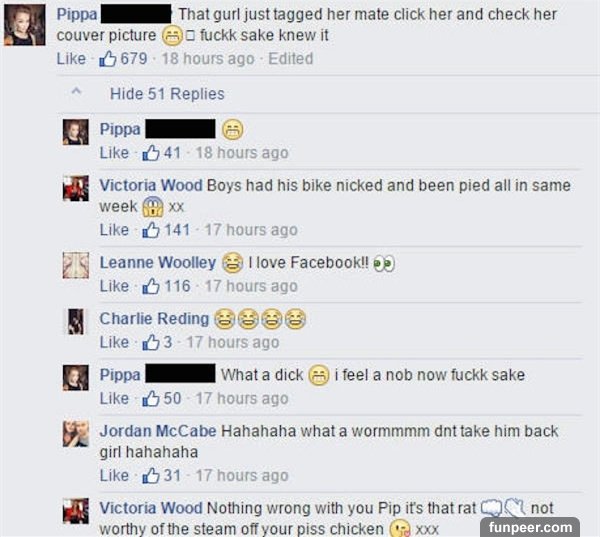This screenshot has width=600, height=537.
Task: Click the thumbs-up icon on Charlie Reding's comment
Action: (151, 342)
